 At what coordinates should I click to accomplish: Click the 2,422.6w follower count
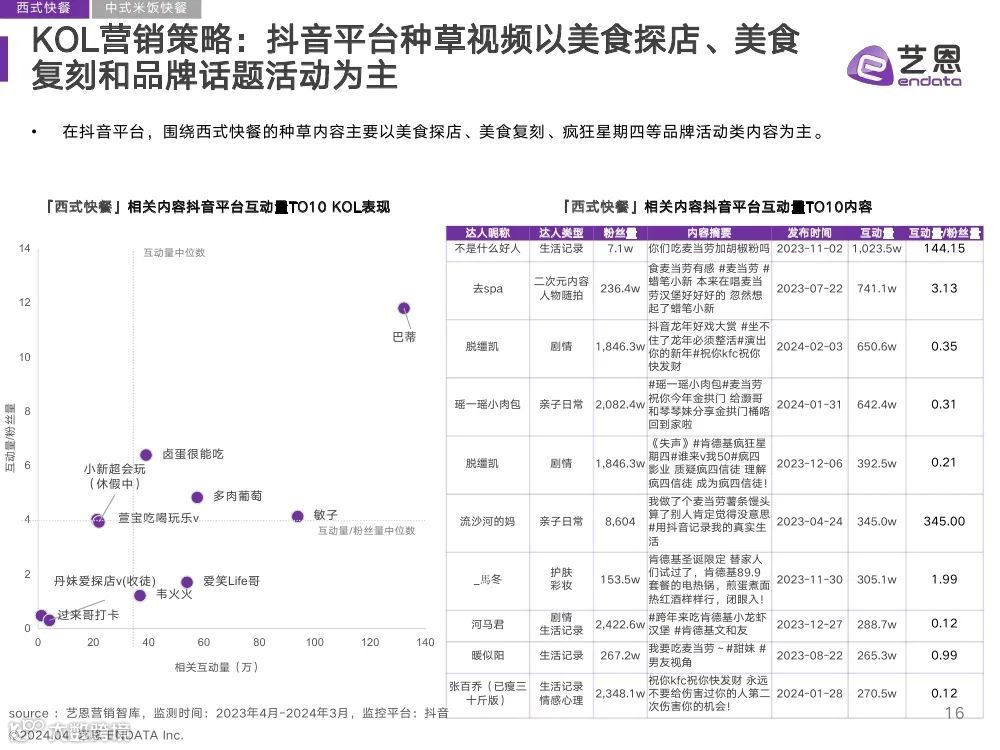click(620, 625)
